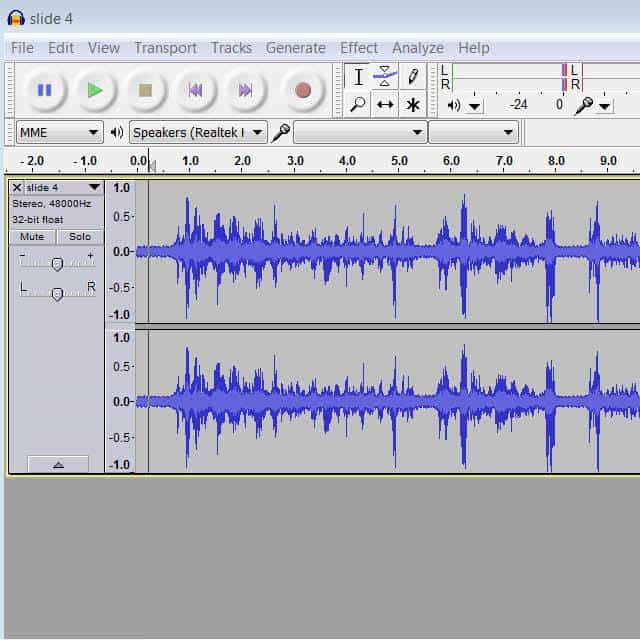This screenshot has height=640, width=640.
Task: Start playback with the green Play button
Action: click(95, 90)
